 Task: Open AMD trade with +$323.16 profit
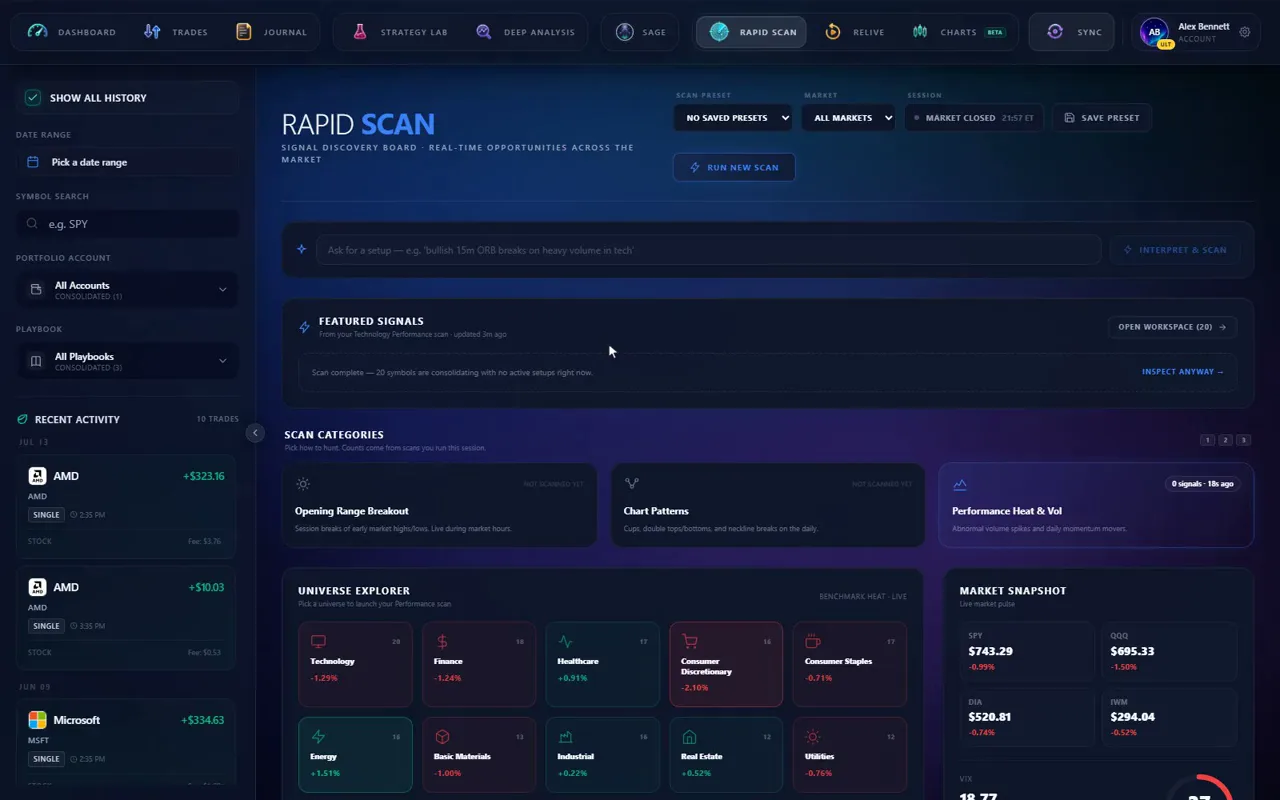coord(126,506)
